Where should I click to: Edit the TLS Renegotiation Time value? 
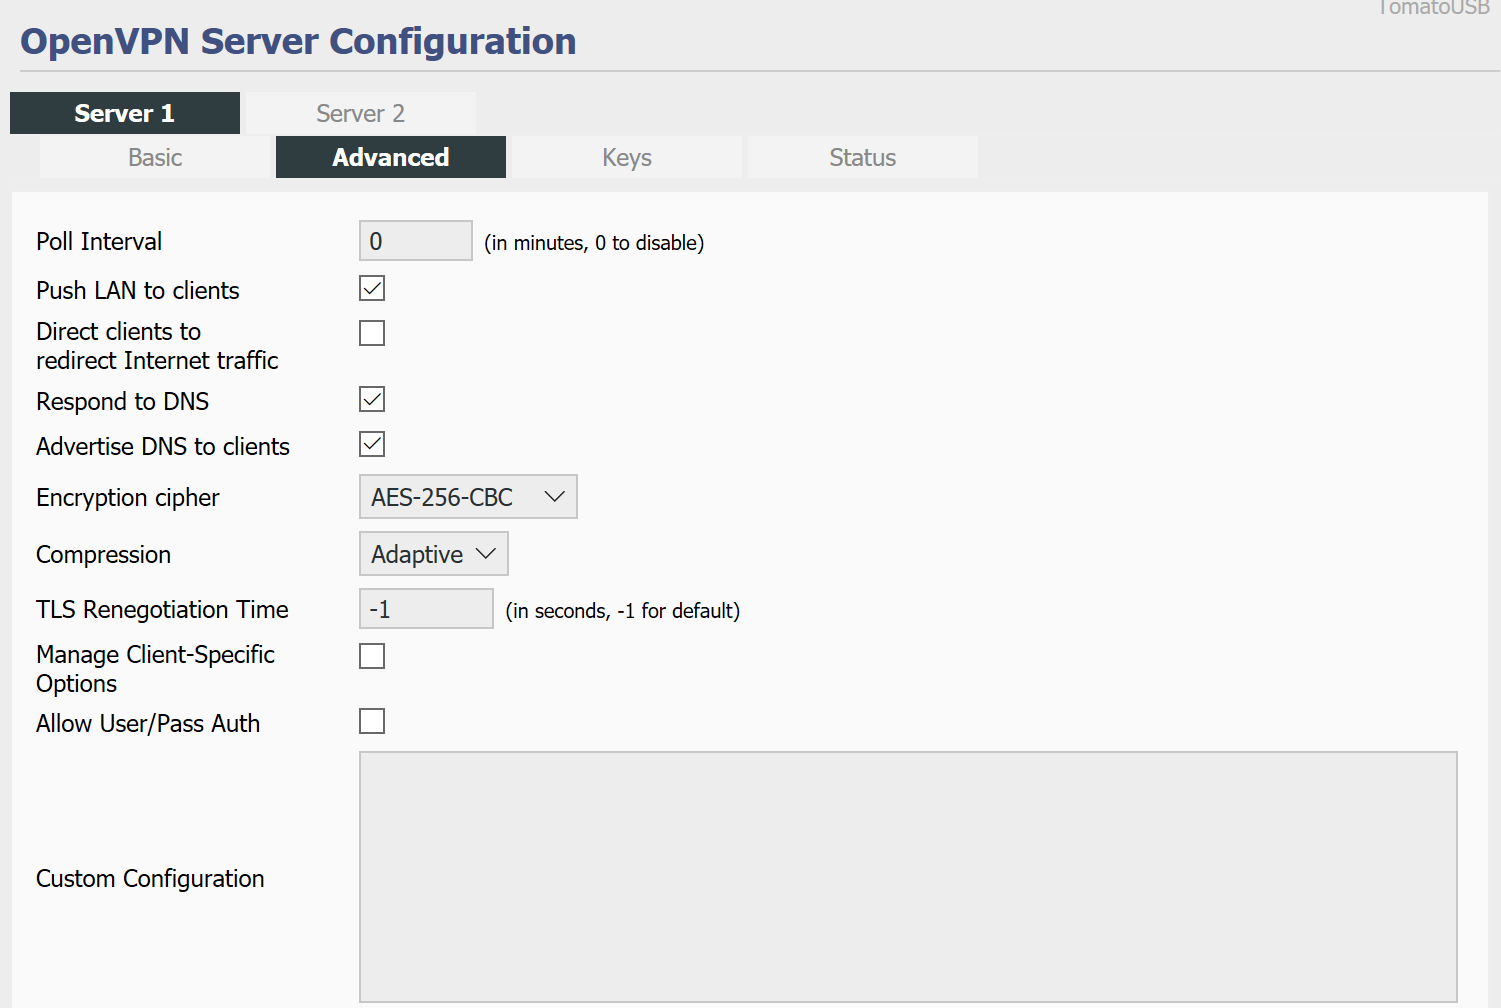[x=426, y=608]
